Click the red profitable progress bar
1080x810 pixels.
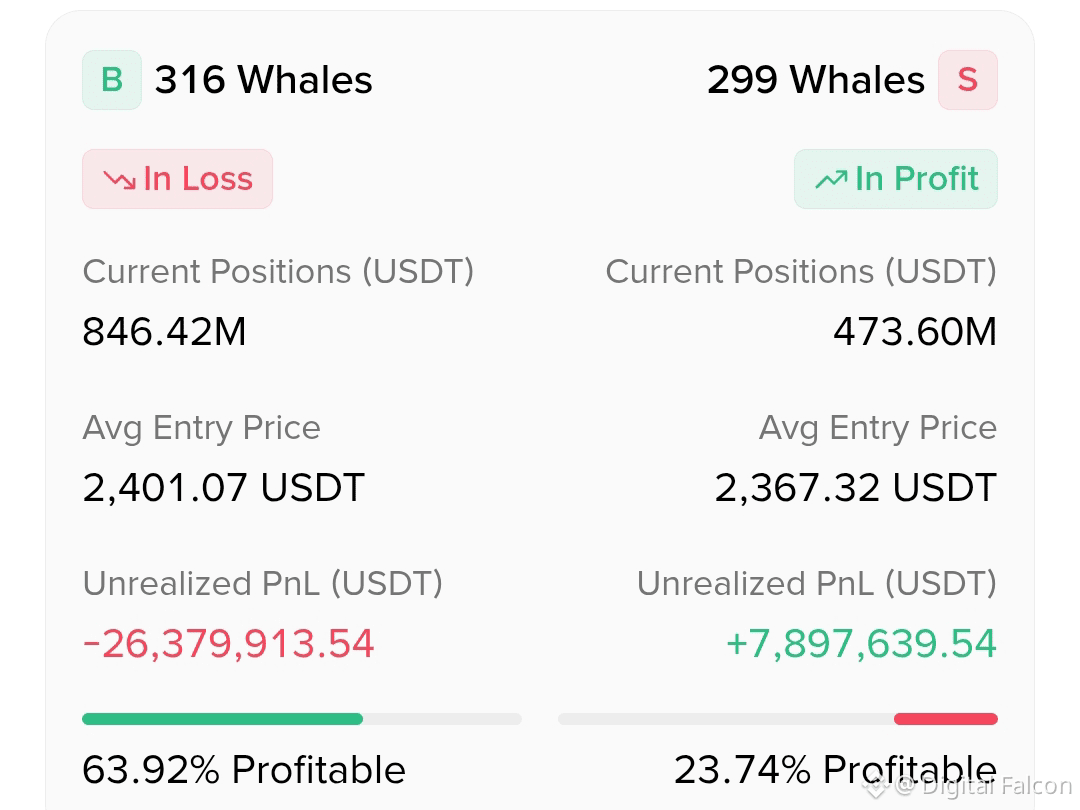[x=946, y=719]
